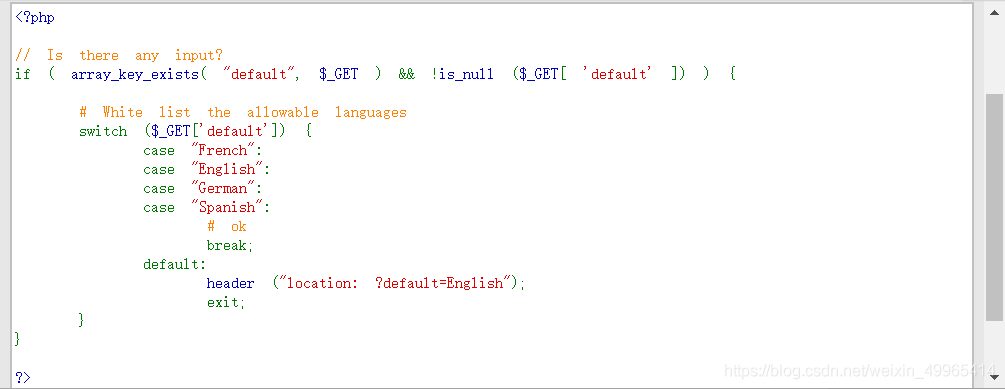Image resolution: width=1005 pixels, height=389 pixels.
Task: Click the exit; statement
Action: [x=226, y=302]
